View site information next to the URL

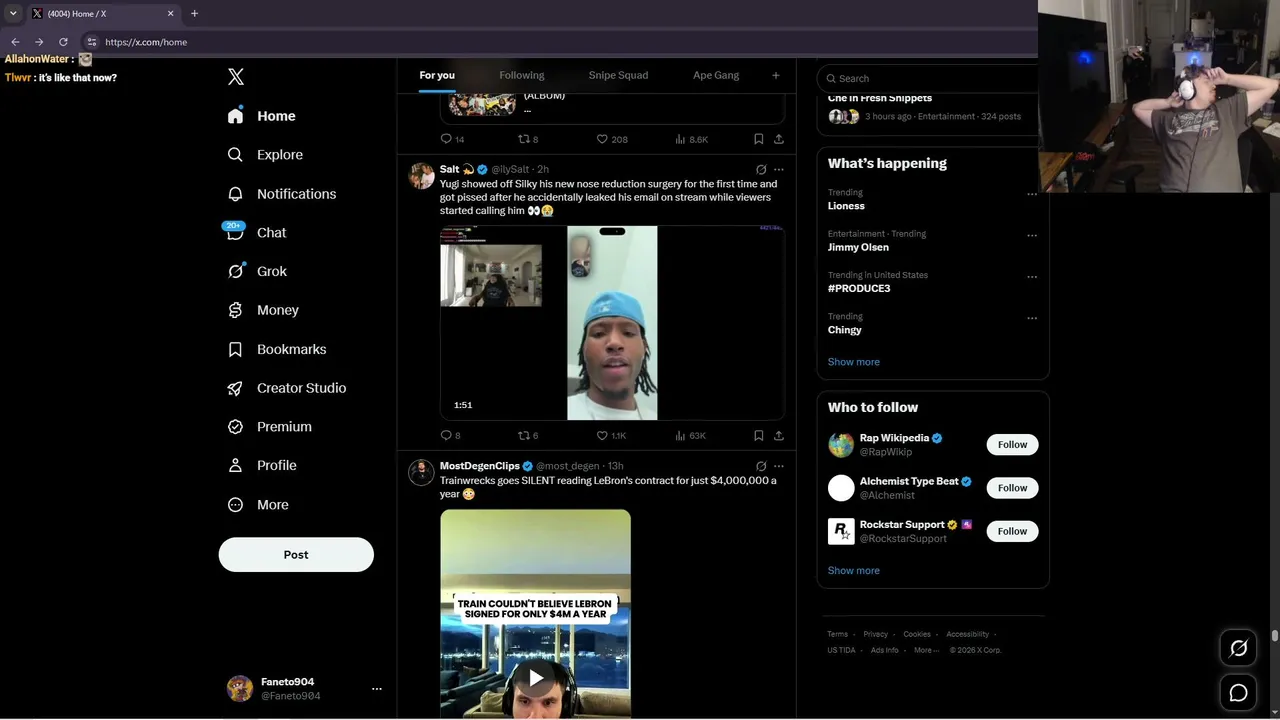(92, 42)
